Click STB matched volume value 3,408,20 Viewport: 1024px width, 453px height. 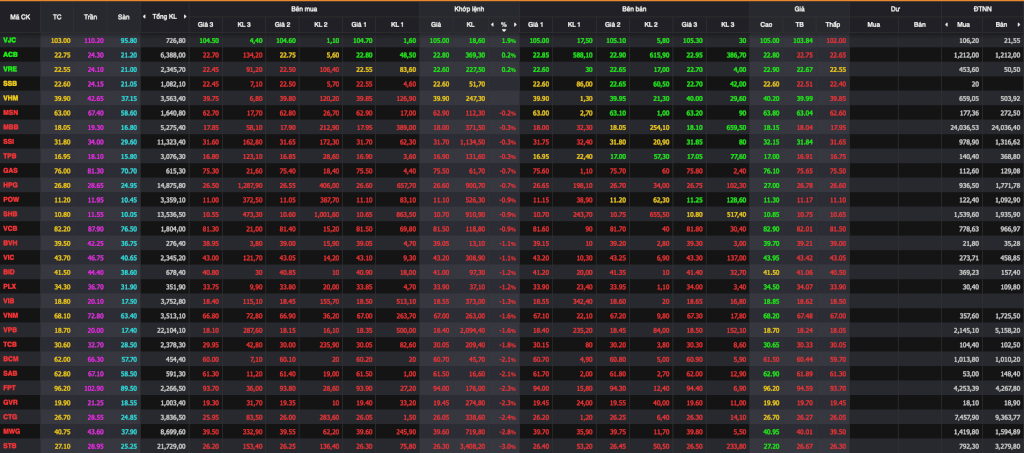click(x=473, y=444)
